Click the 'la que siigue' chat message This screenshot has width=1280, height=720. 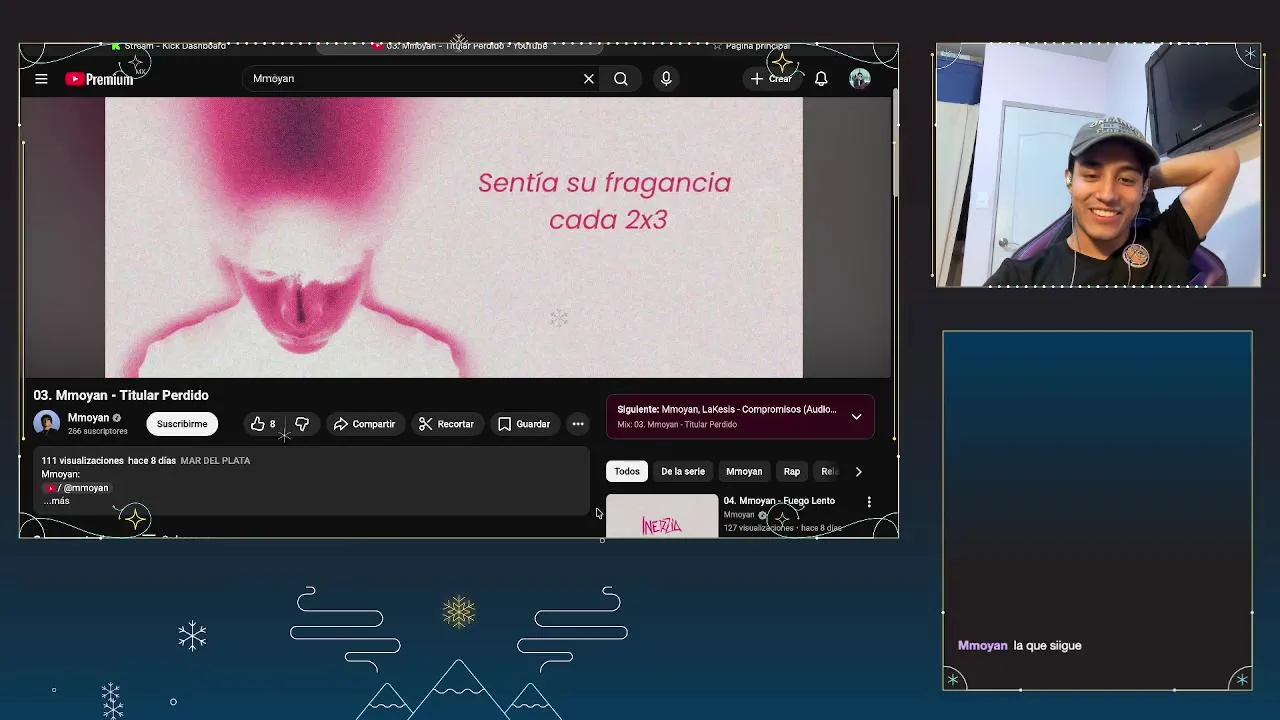tap(1047, 646)
